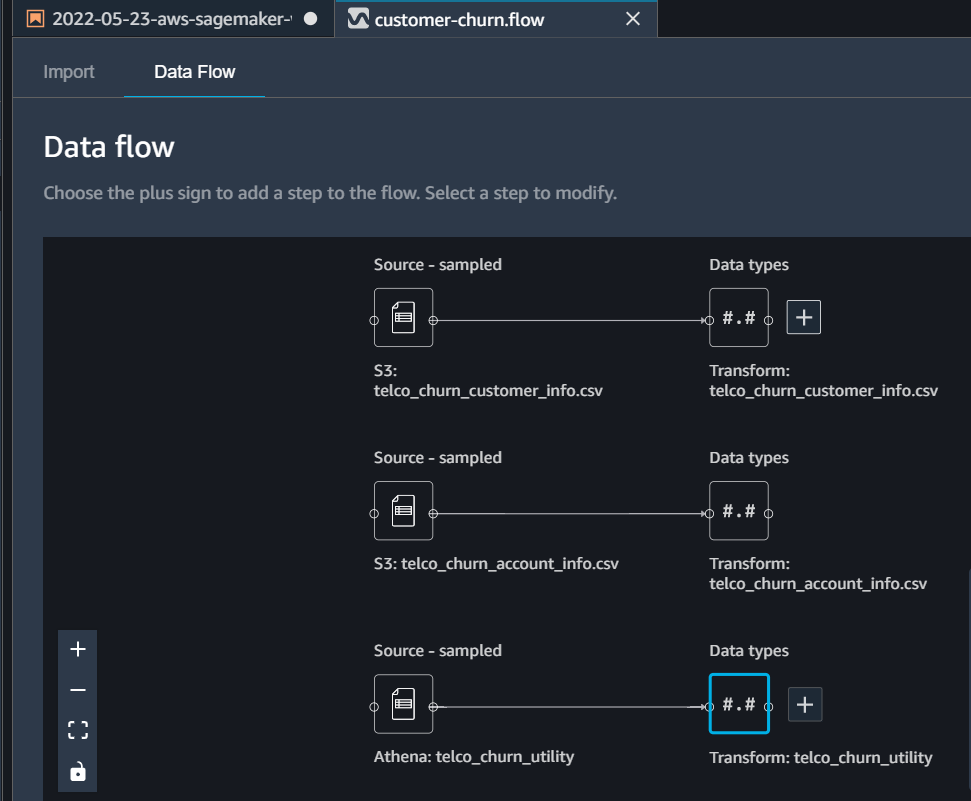Toggle the canvas interactivity lock
The image size is (971, 801).
click(78, 771)
